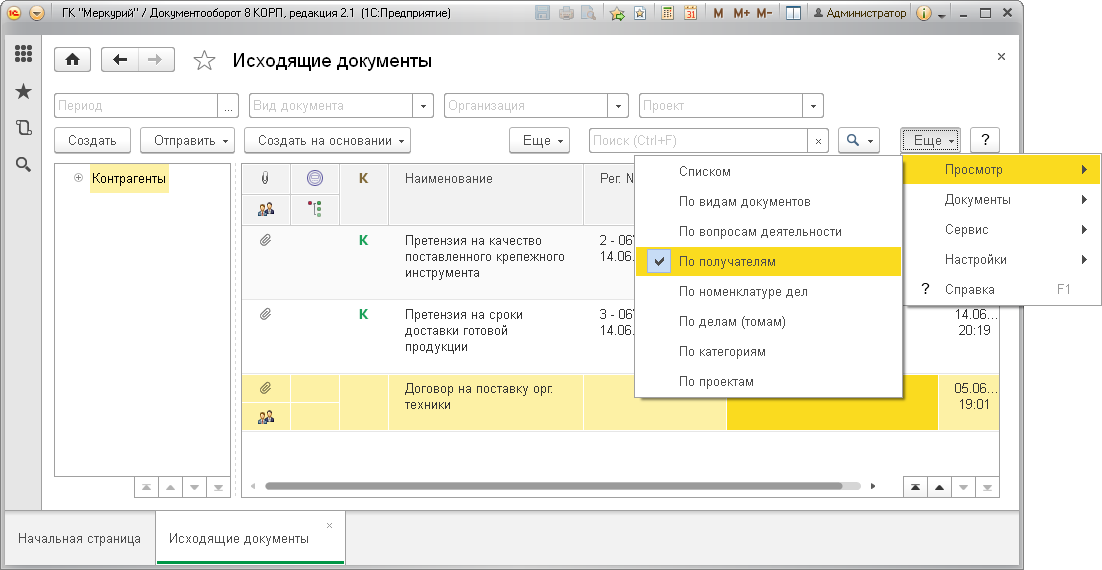Open Проект dropdown arrow
The image size is (1102, 570).
(x=813, y=106)
